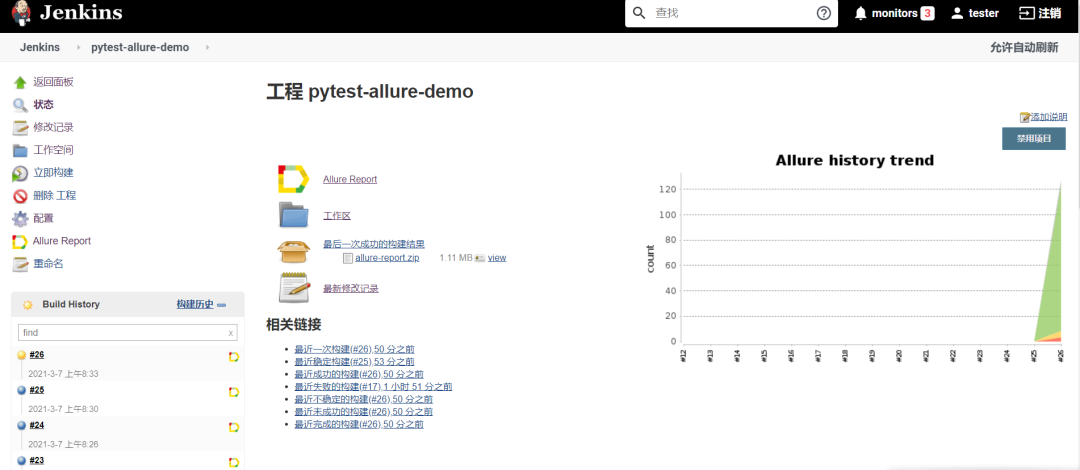Select 配置 in the sidebar

[x=43, y=218]
